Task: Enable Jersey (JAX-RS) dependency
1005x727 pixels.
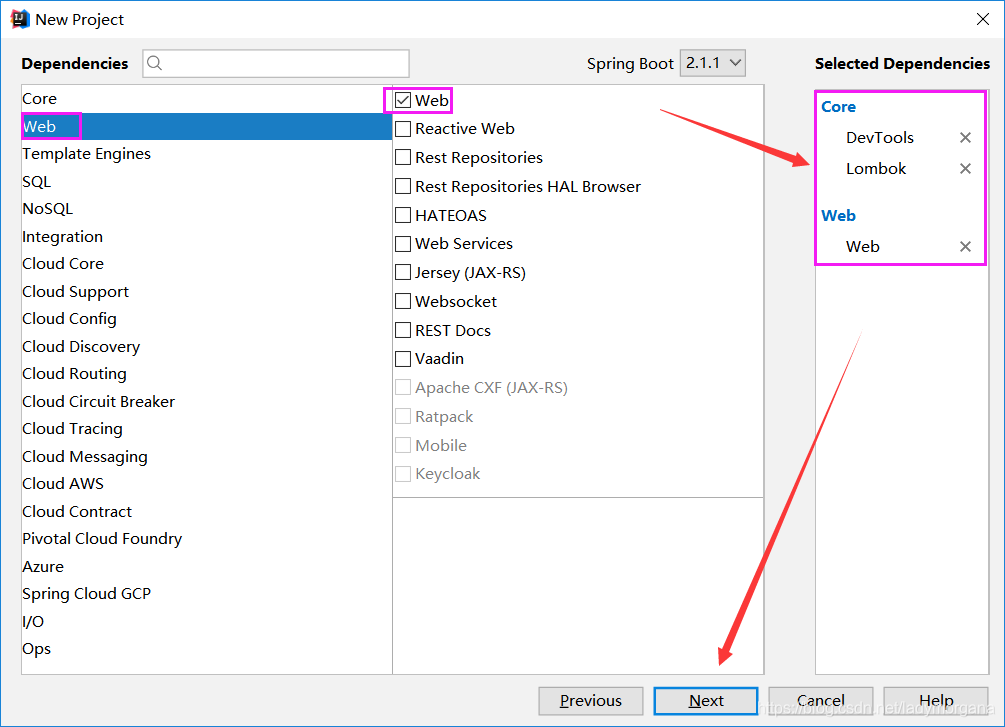Action: click(403, 272)
